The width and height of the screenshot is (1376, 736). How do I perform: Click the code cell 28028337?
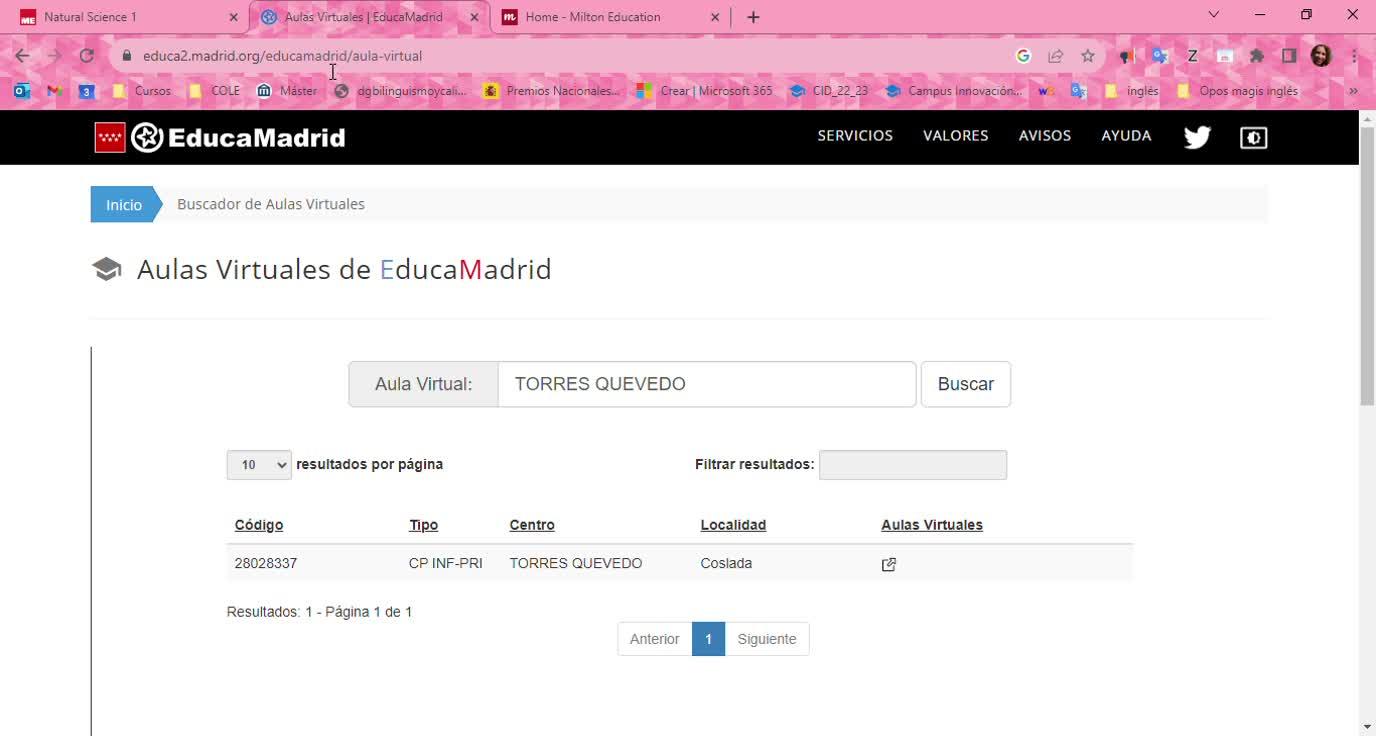[x=266, y=564]
